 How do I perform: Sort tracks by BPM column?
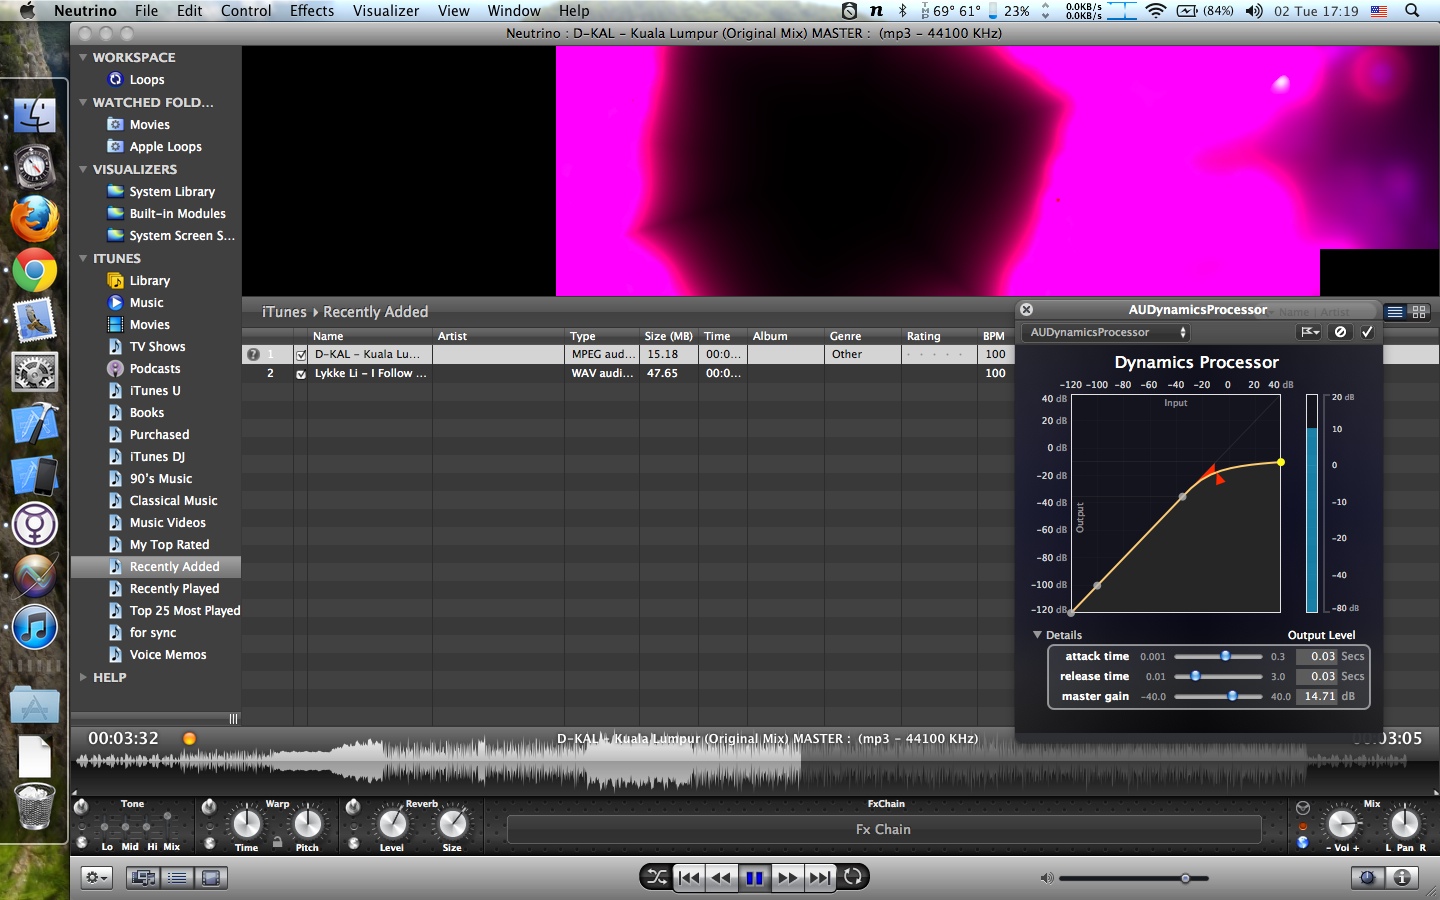click(x=994, y=336)
